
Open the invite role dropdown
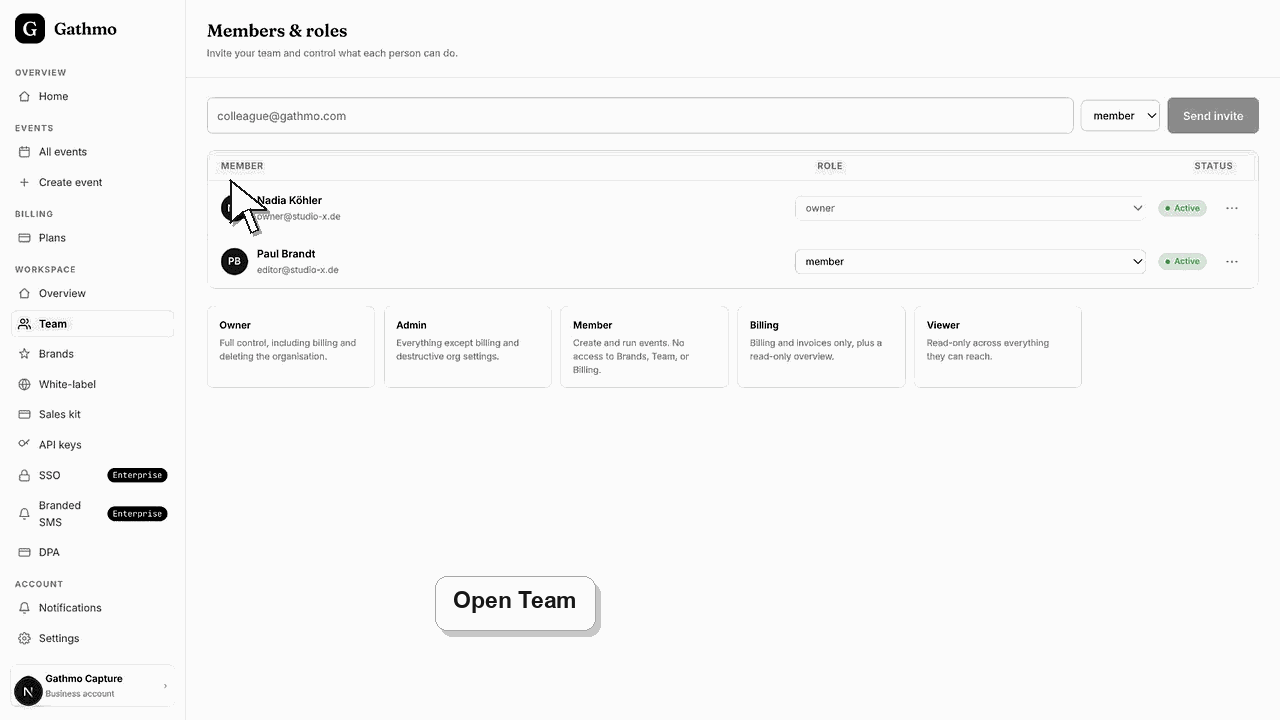1120,116
